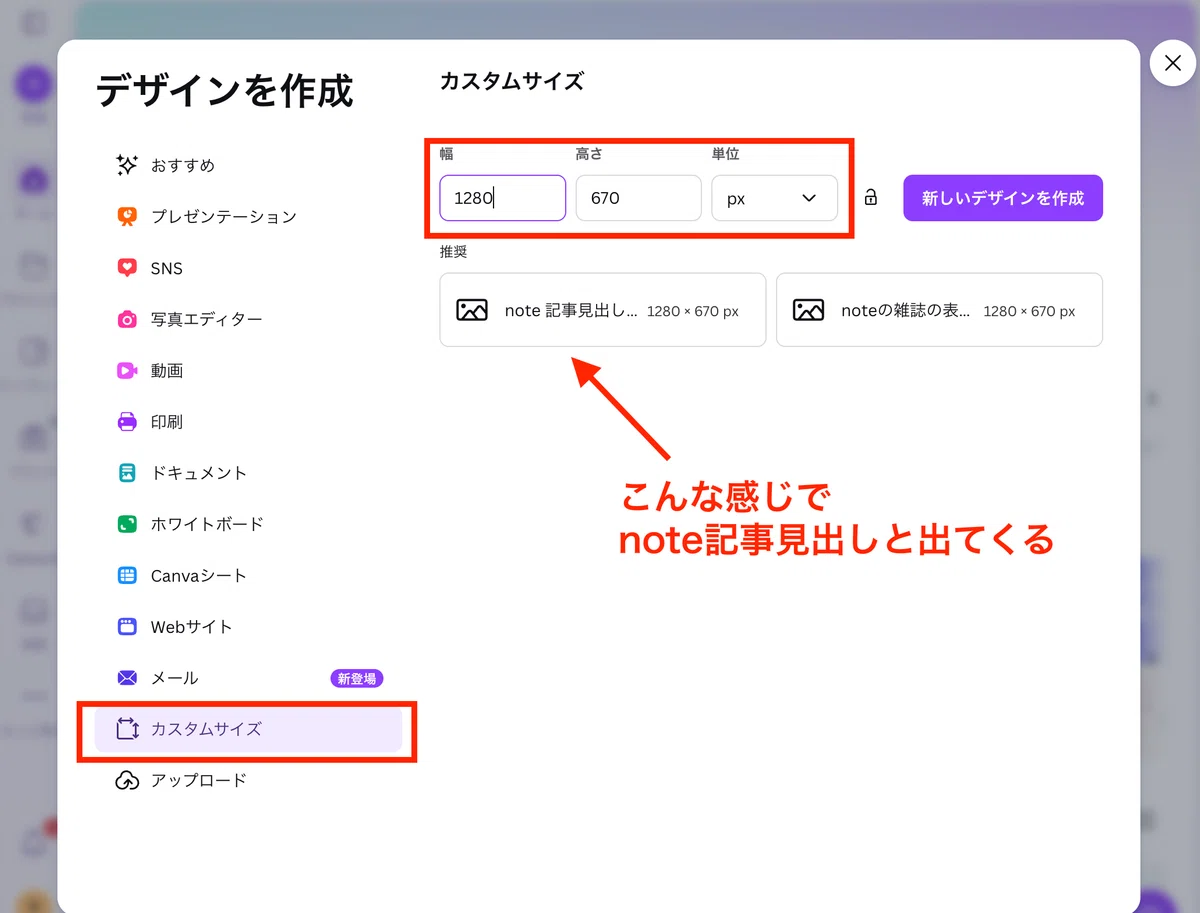
Task: Click the 新登場 badge next to メール
Action: tap(357, 678)
